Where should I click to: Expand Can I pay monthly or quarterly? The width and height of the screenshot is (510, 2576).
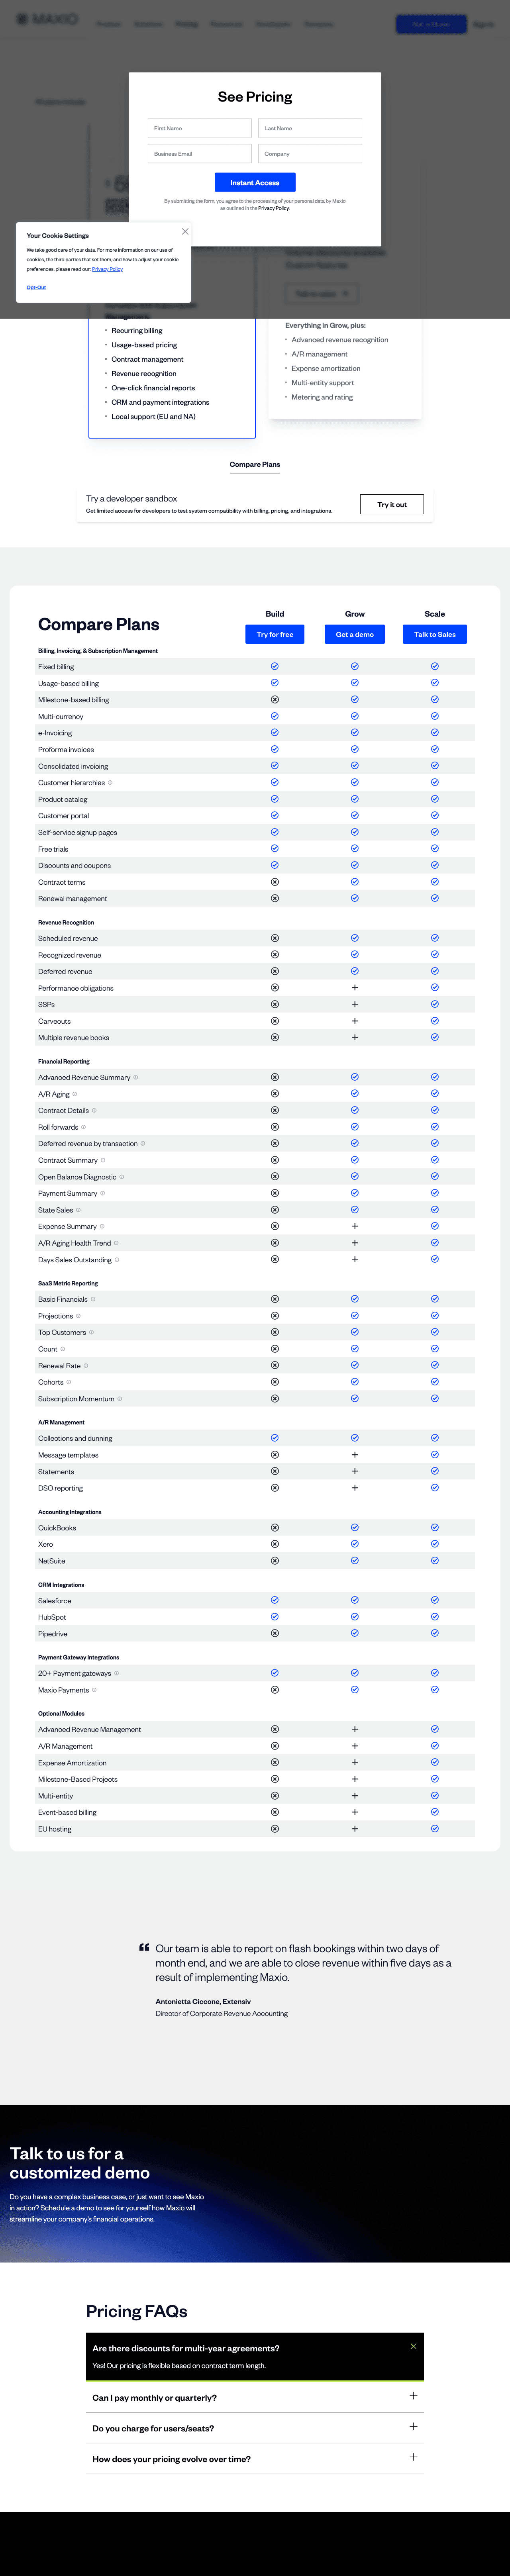pyautogui.click(x=413, y=2396)
